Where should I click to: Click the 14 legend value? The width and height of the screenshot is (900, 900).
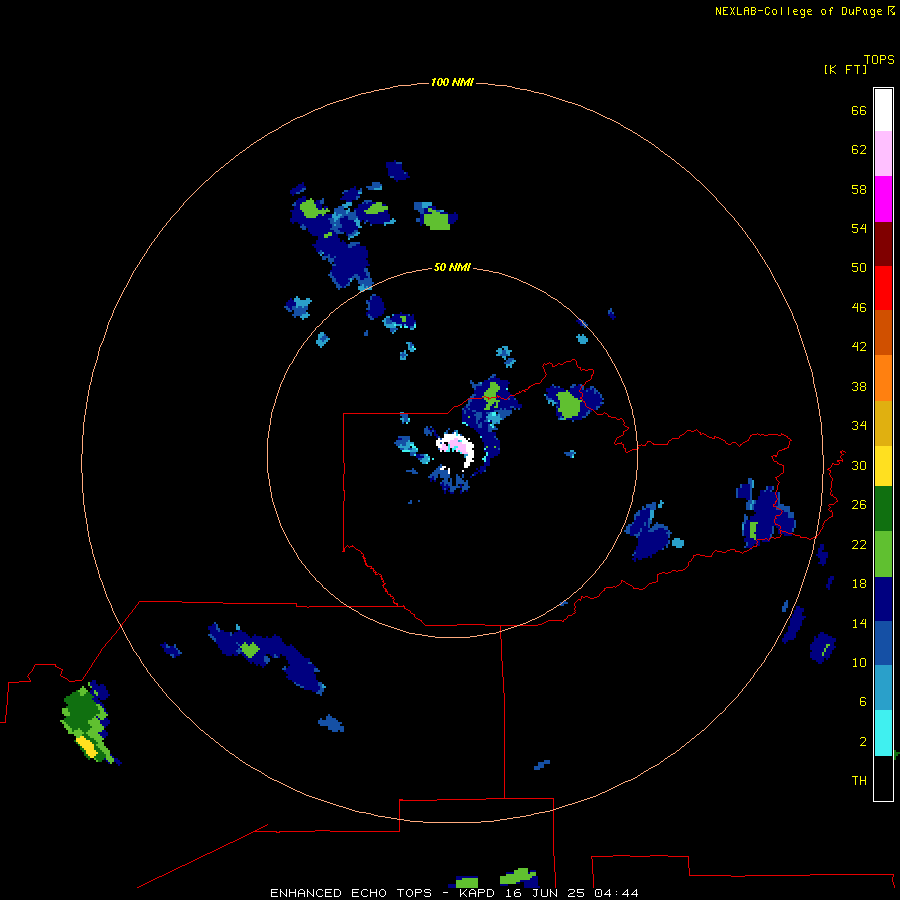(859, 623)
